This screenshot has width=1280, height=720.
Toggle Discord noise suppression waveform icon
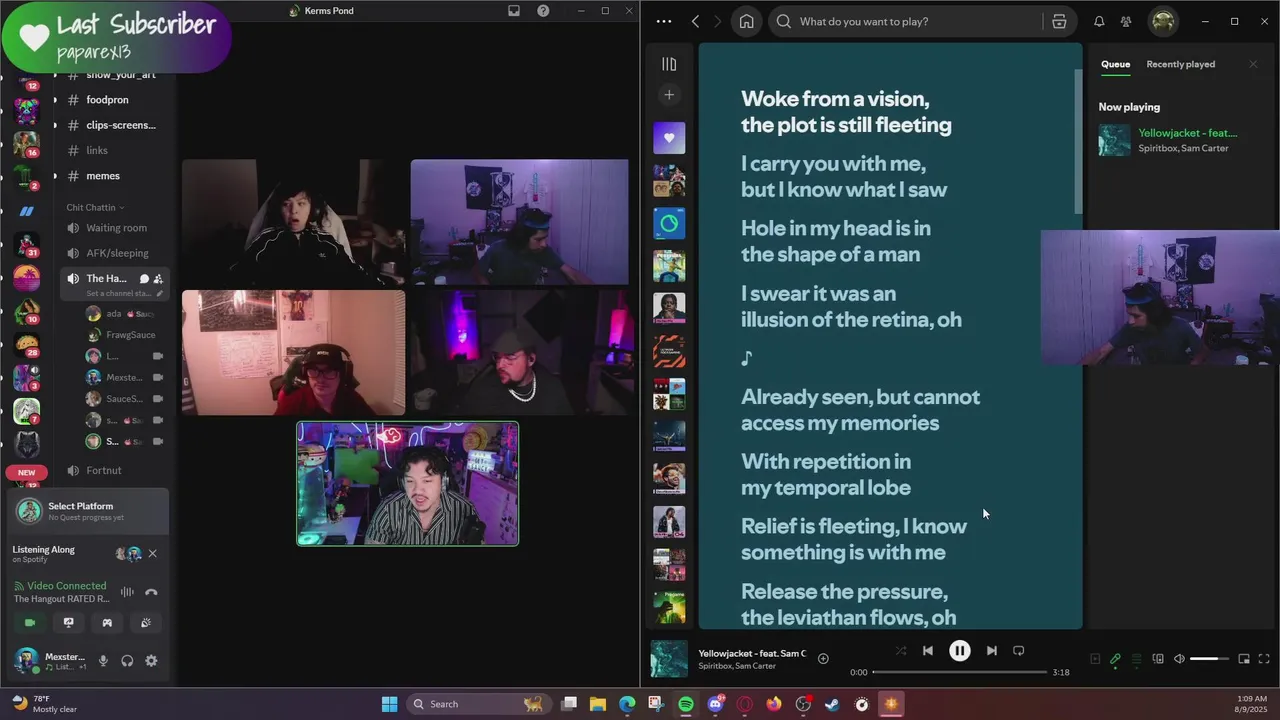click(x=127, y=592)
